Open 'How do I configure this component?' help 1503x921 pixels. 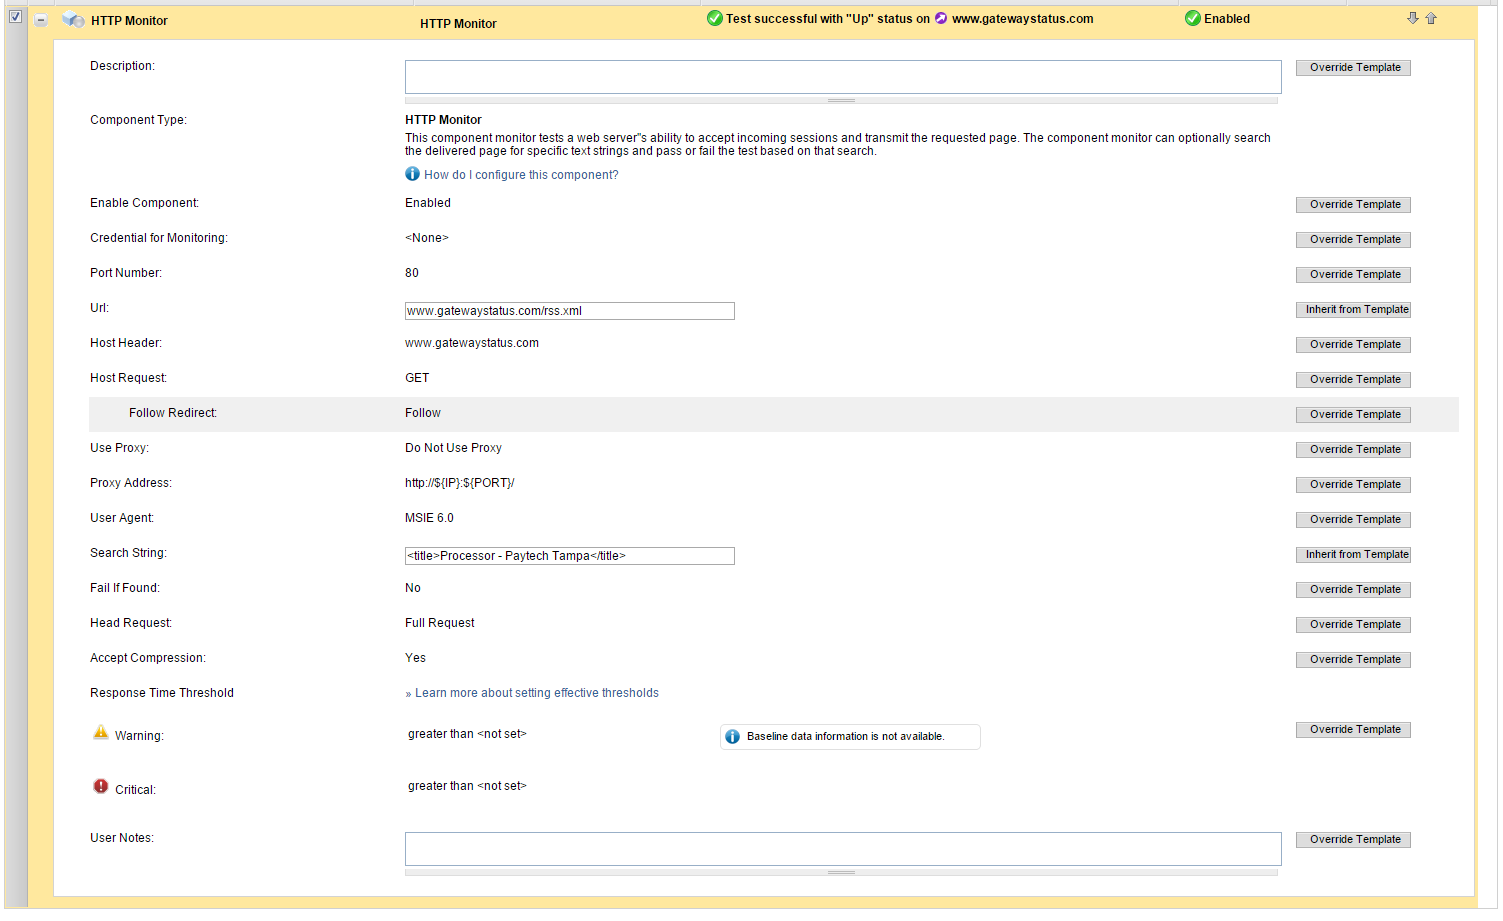521,175
